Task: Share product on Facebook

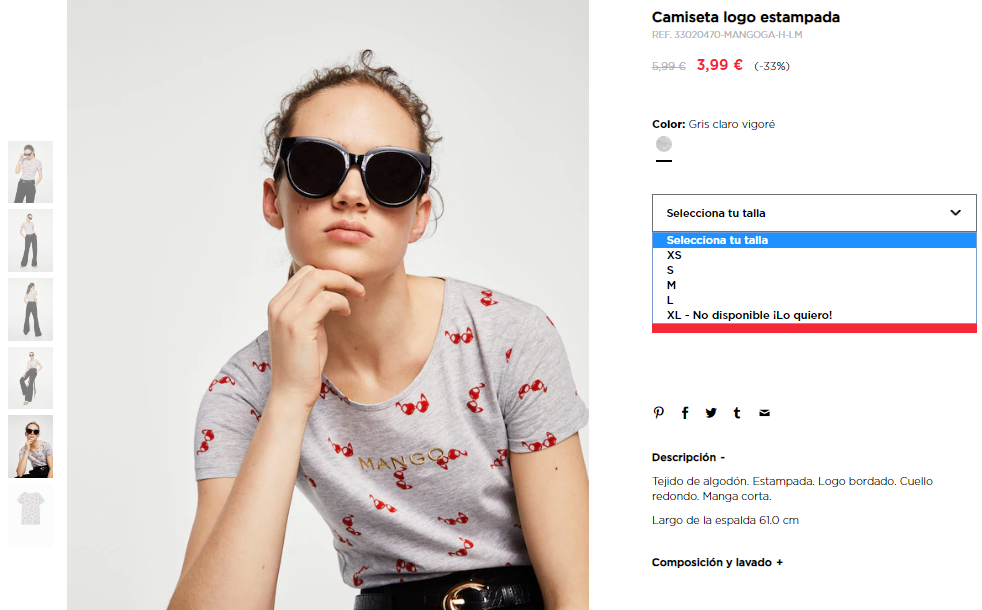Action: coord(685,413)
